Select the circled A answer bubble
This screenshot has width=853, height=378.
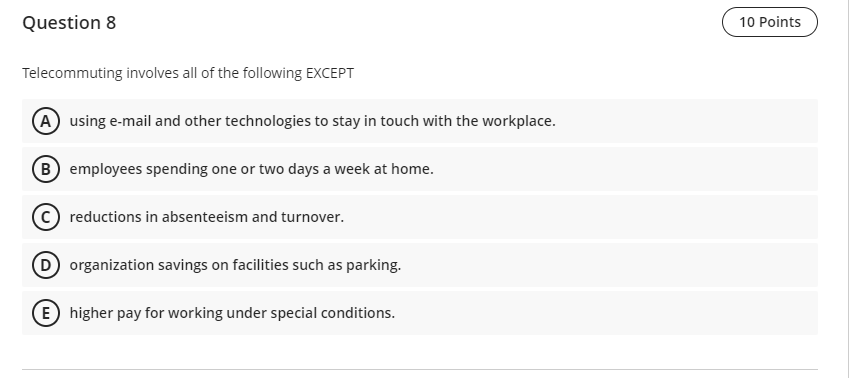tap(46, 121)
